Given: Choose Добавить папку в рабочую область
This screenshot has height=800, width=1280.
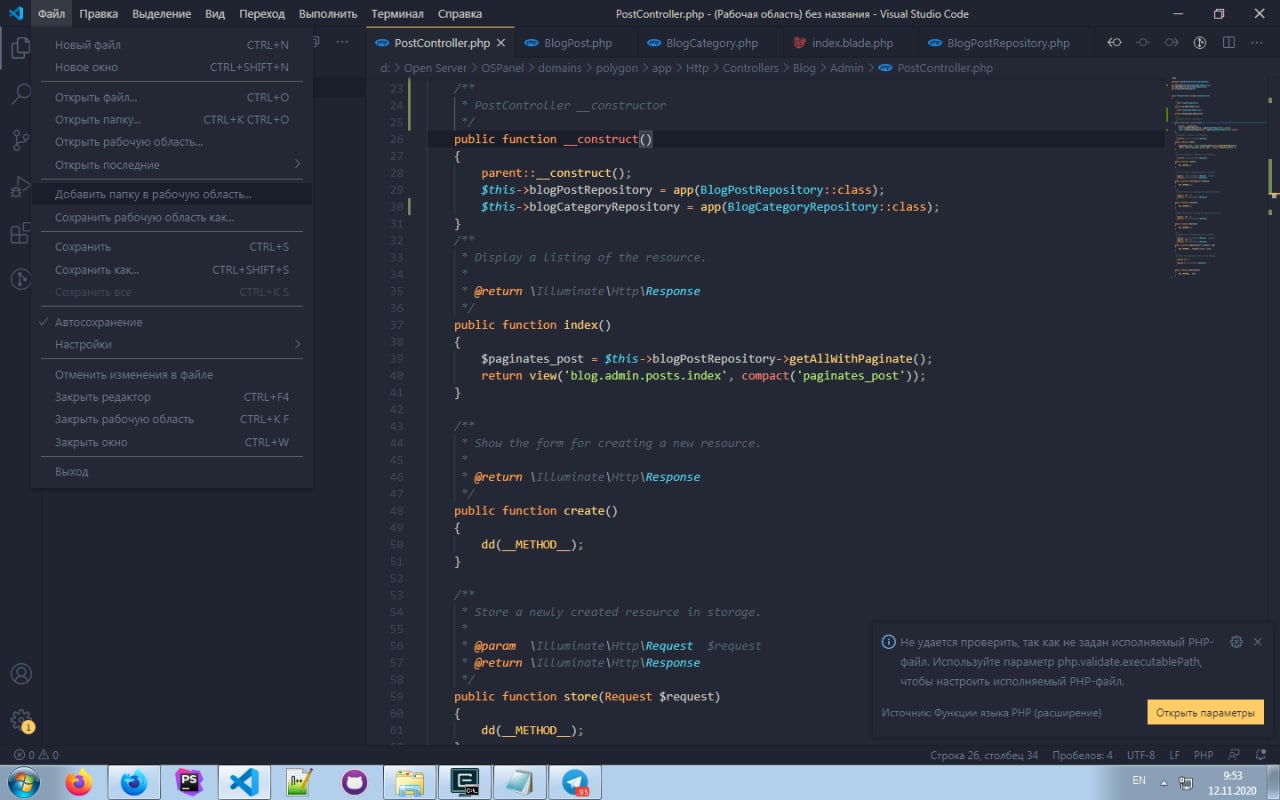Looking at the screenshot, I should pos(172,194).
